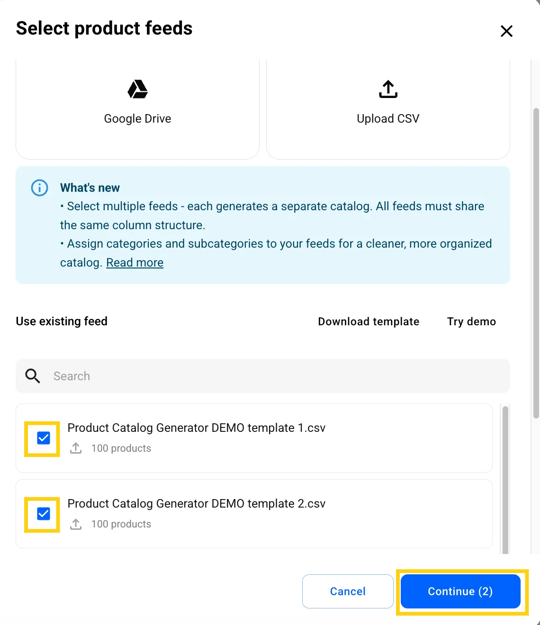Click the Cancel button

348,591
